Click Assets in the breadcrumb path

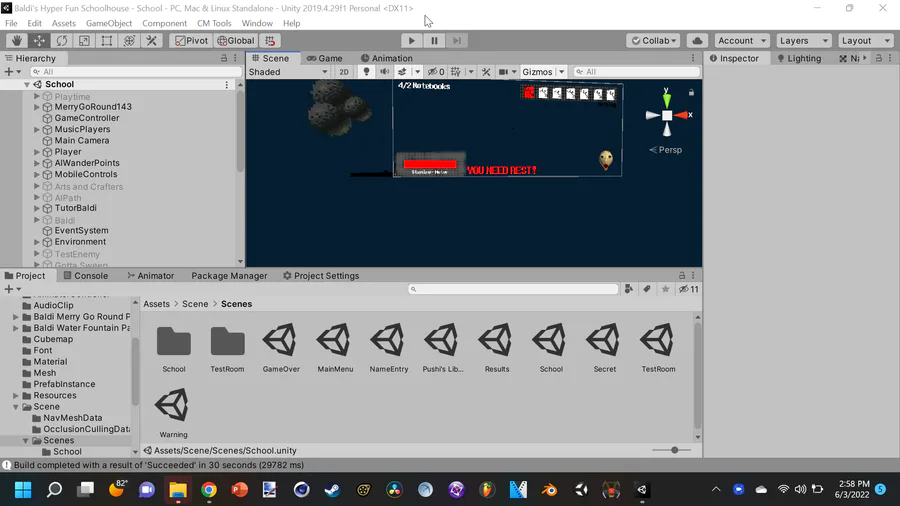pyautogui.click(x=156, y=304)
